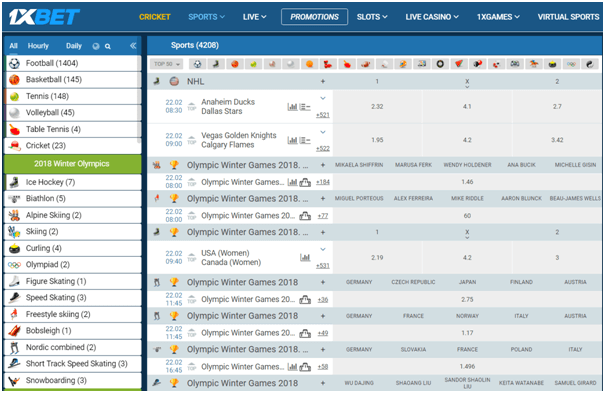Filter by the Olympic rings icon in strip

(571, 64)
